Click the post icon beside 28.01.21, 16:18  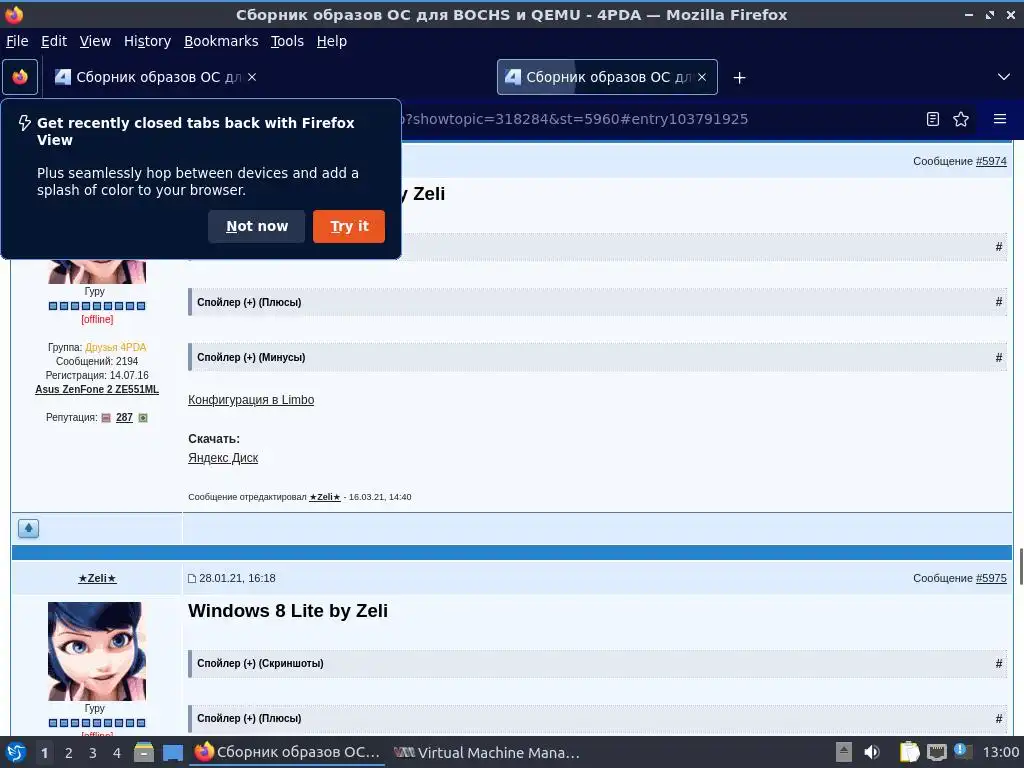(x=192, y=579)
